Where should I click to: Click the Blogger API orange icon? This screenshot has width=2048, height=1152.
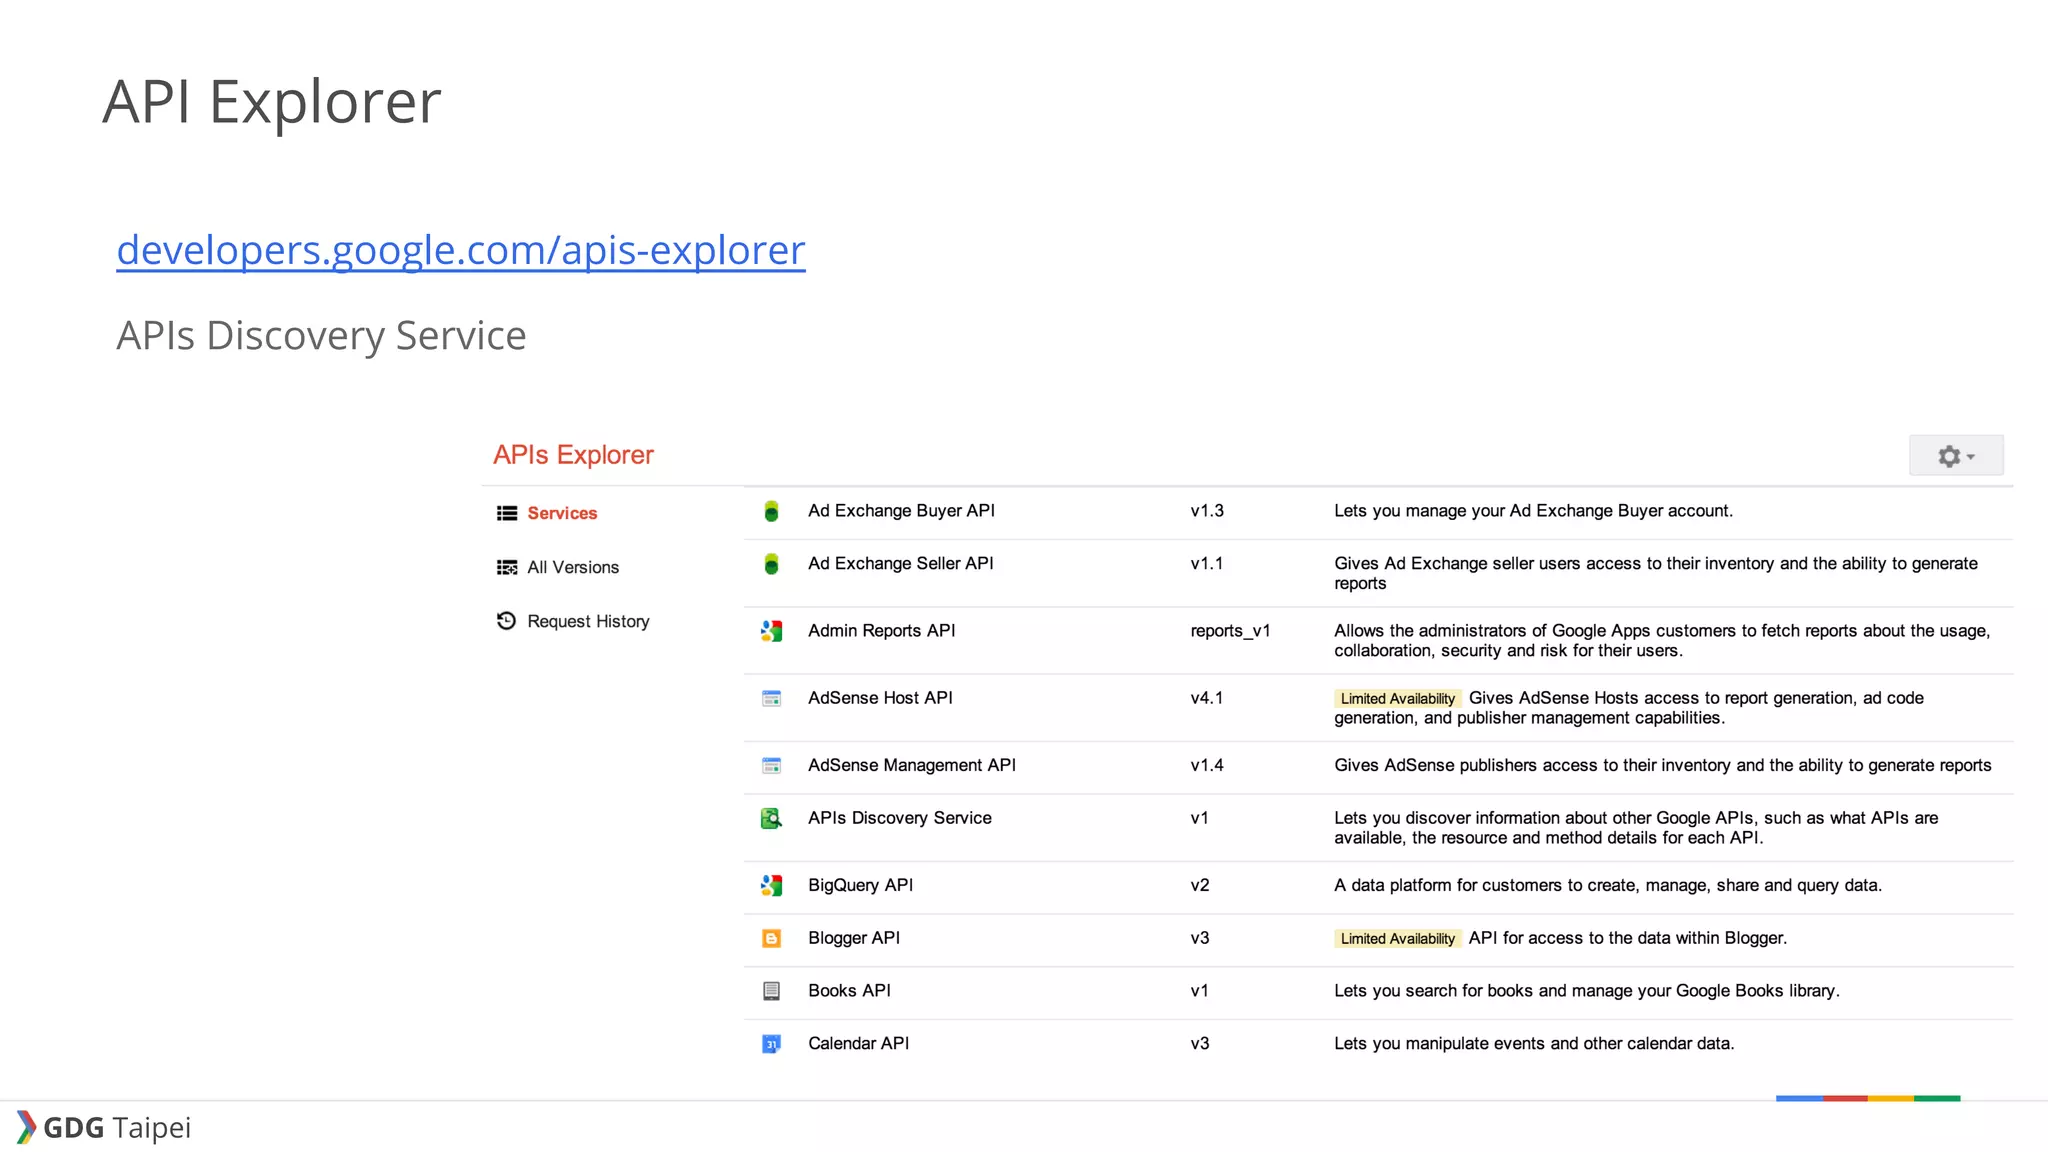pos(771,938)
